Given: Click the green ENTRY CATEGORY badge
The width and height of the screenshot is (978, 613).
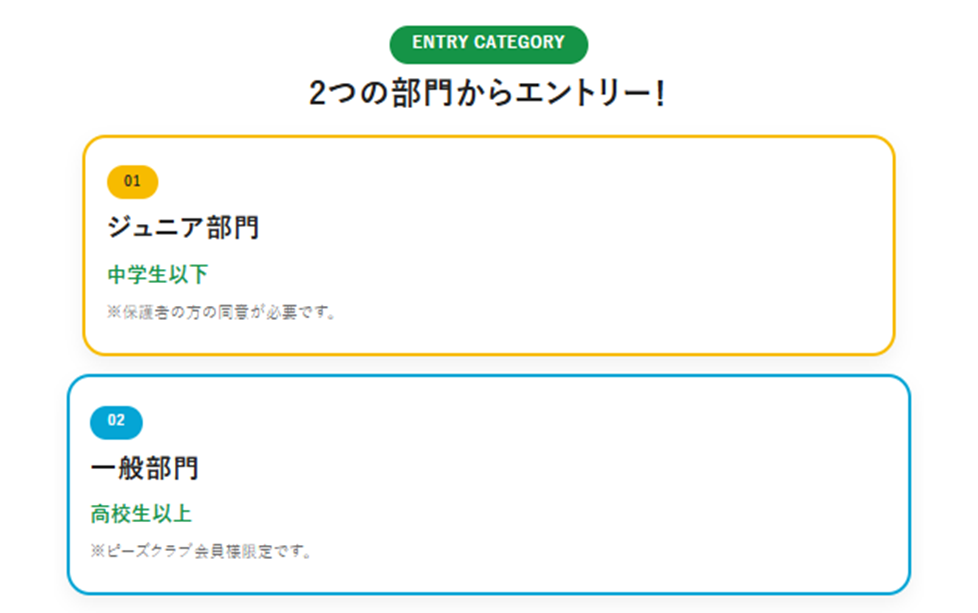Looking at the screenshot, I should (x=488, y=44).
